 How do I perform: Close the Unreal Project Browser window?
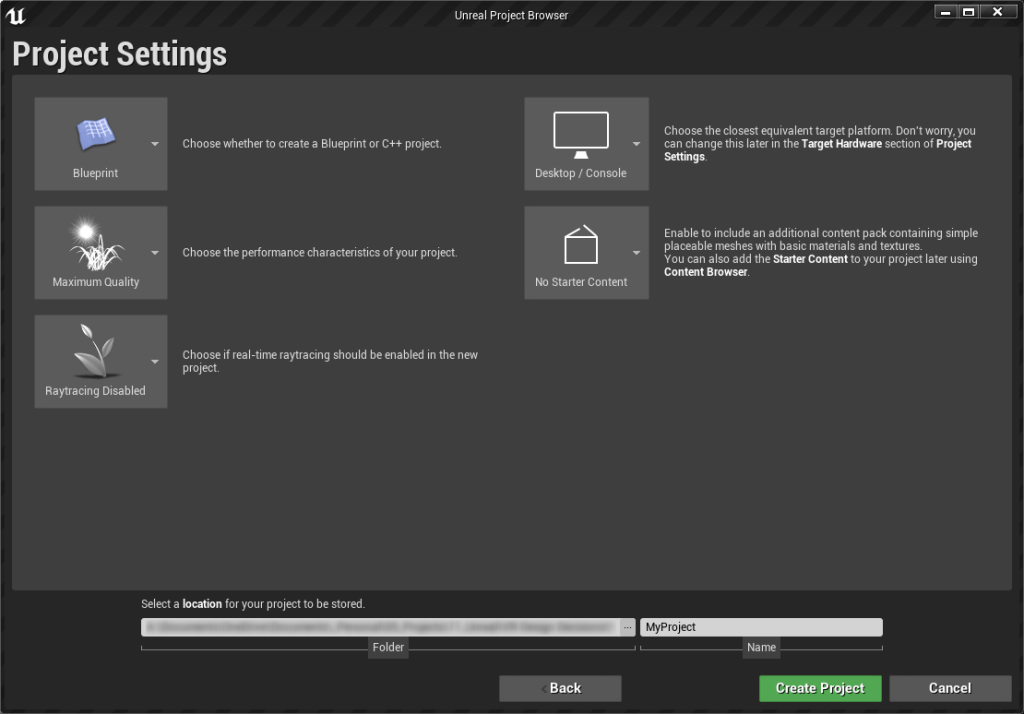click(997, 12)
